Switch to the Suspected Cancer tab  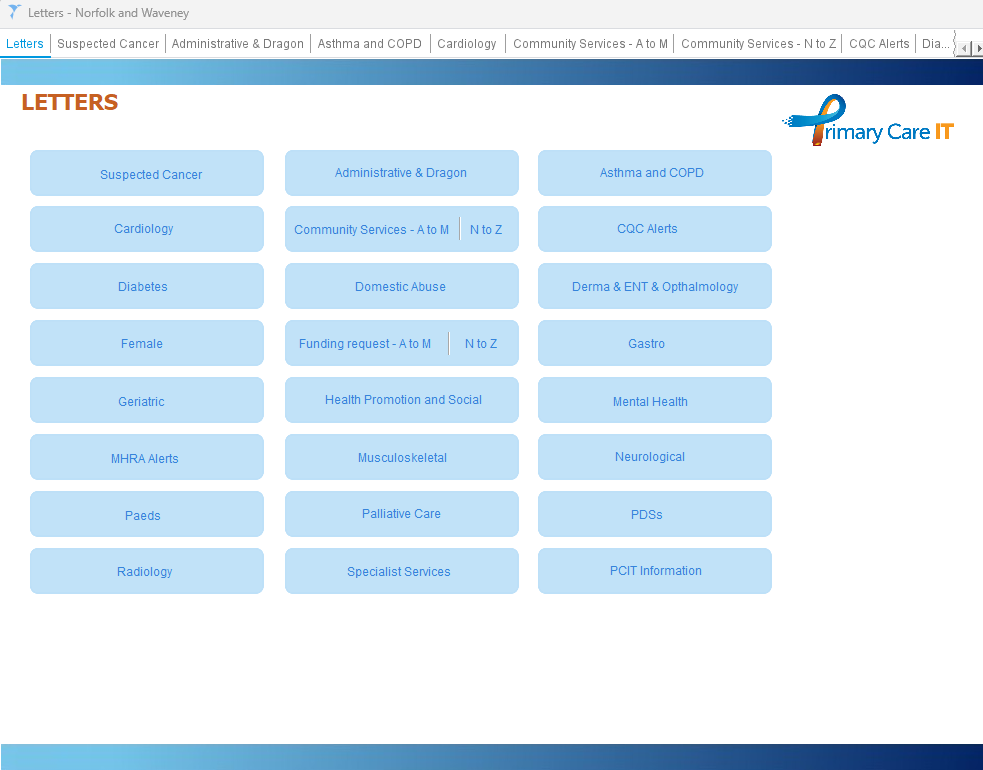coord(108,44)
